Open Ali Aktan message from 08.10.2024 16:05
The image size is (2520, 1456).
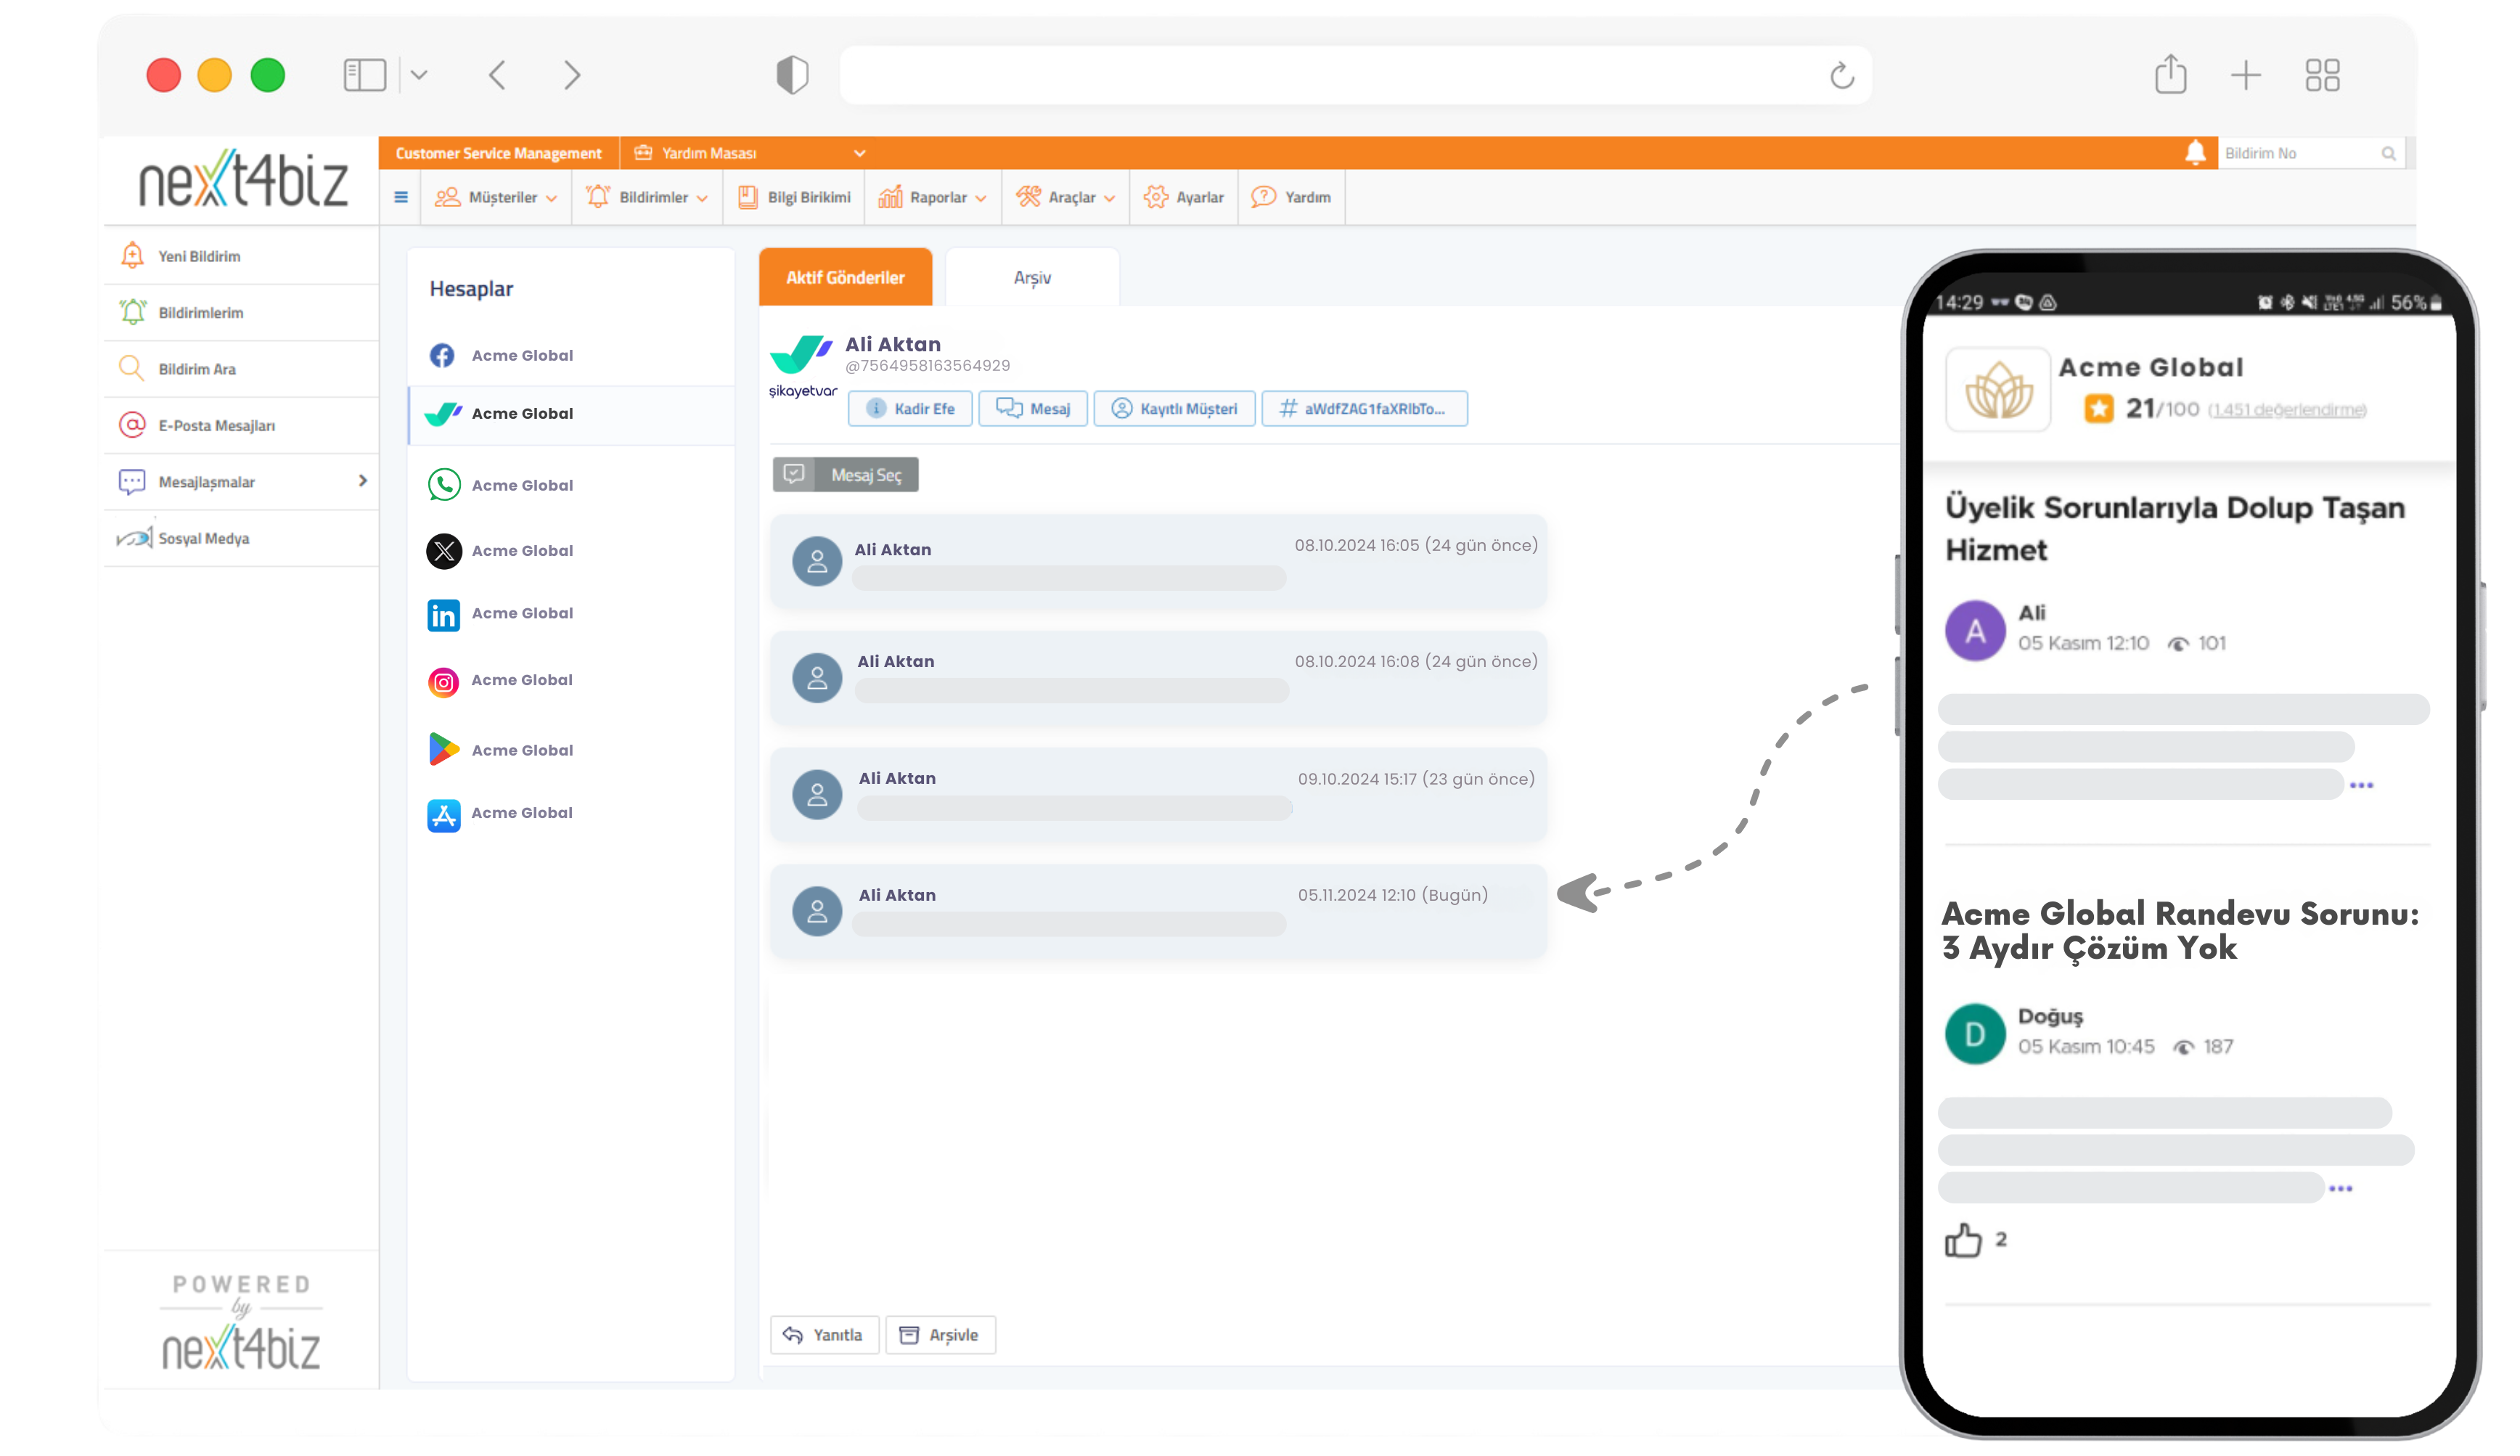point(1158,561)
